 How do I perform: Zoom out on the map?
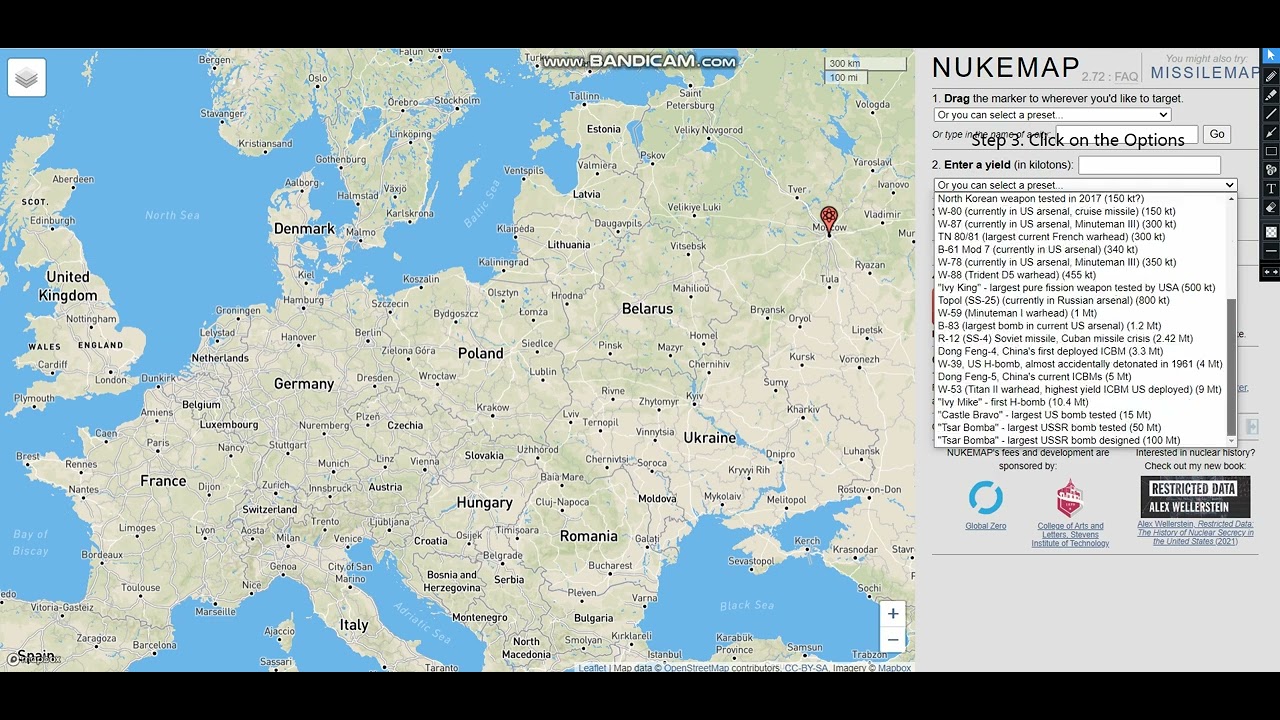[893, 640]
